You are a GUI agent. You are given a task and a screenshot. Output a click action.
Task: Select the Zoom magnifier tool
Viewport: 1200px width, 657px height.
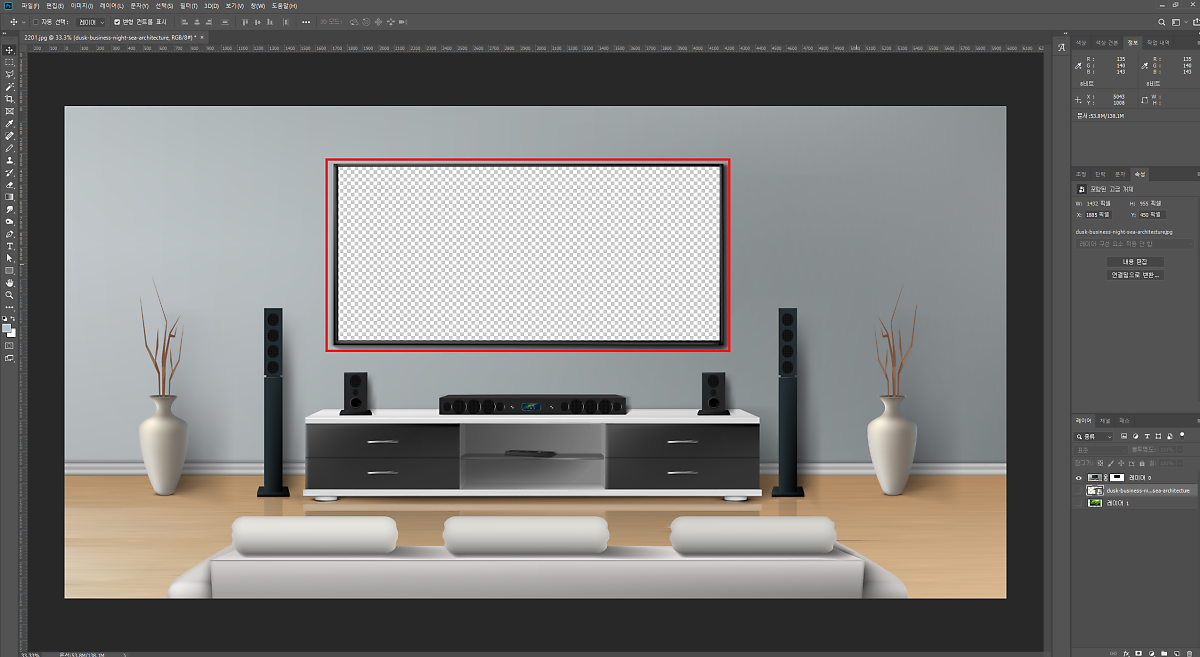(9, 295)
